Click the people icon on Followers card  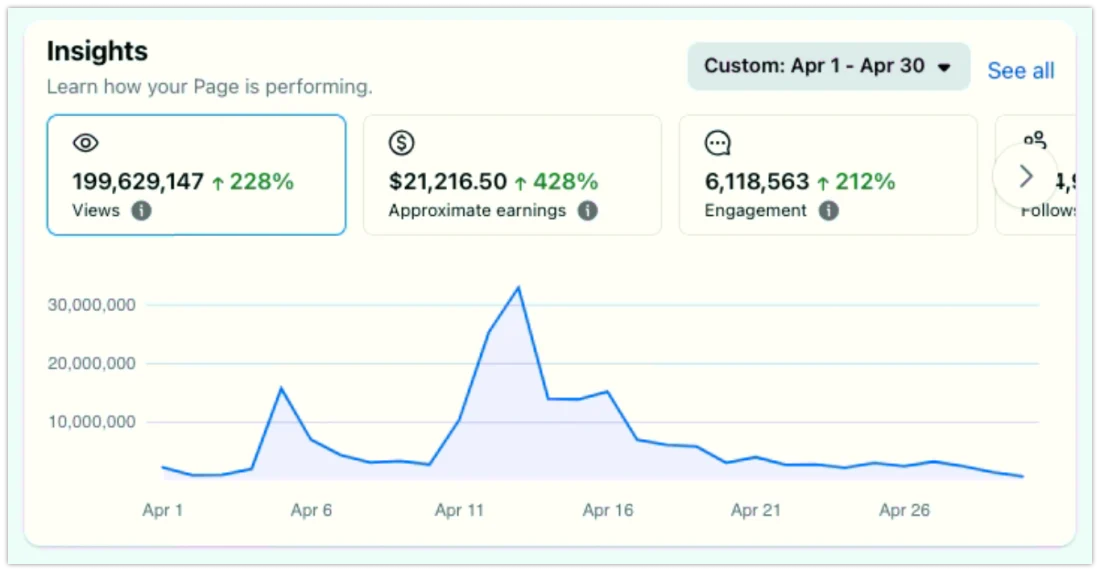coord(1035,140)
